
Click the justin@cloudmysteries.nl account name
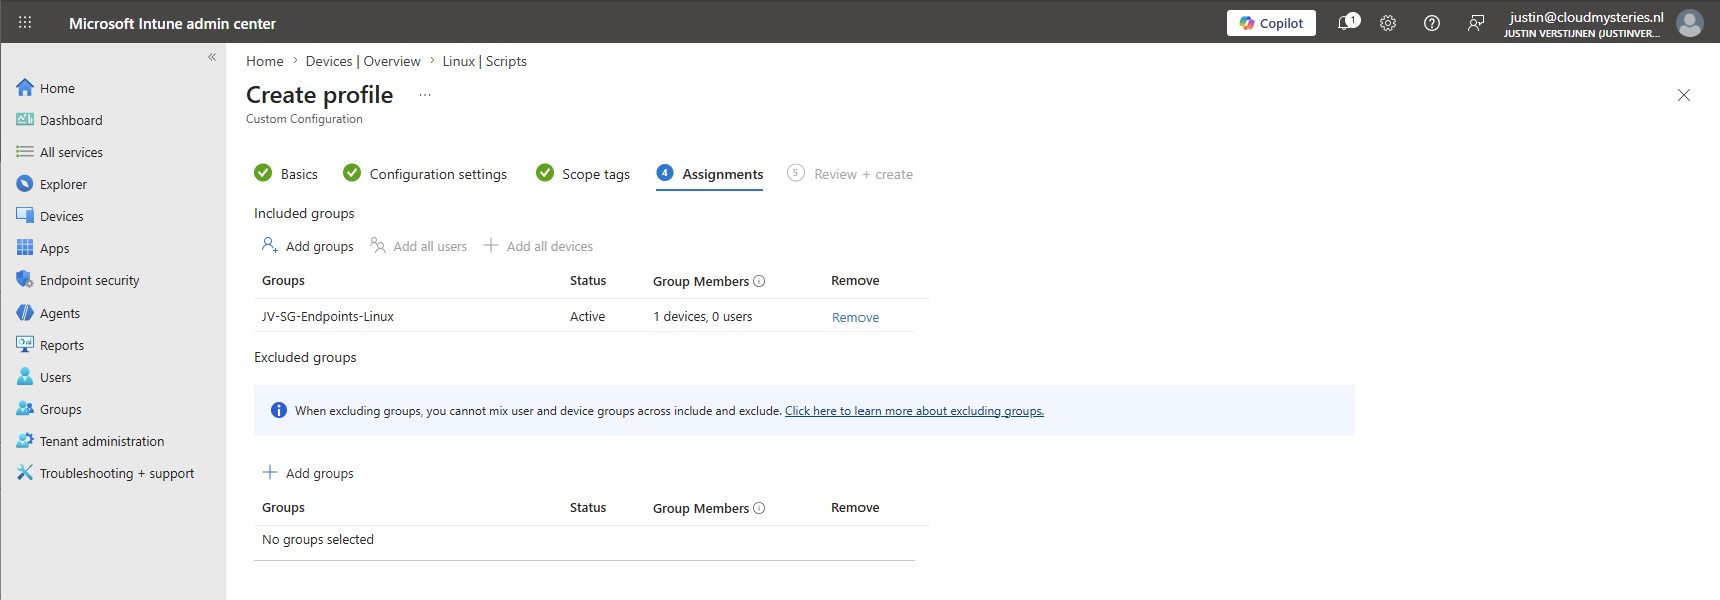(x=1586, y=17)
